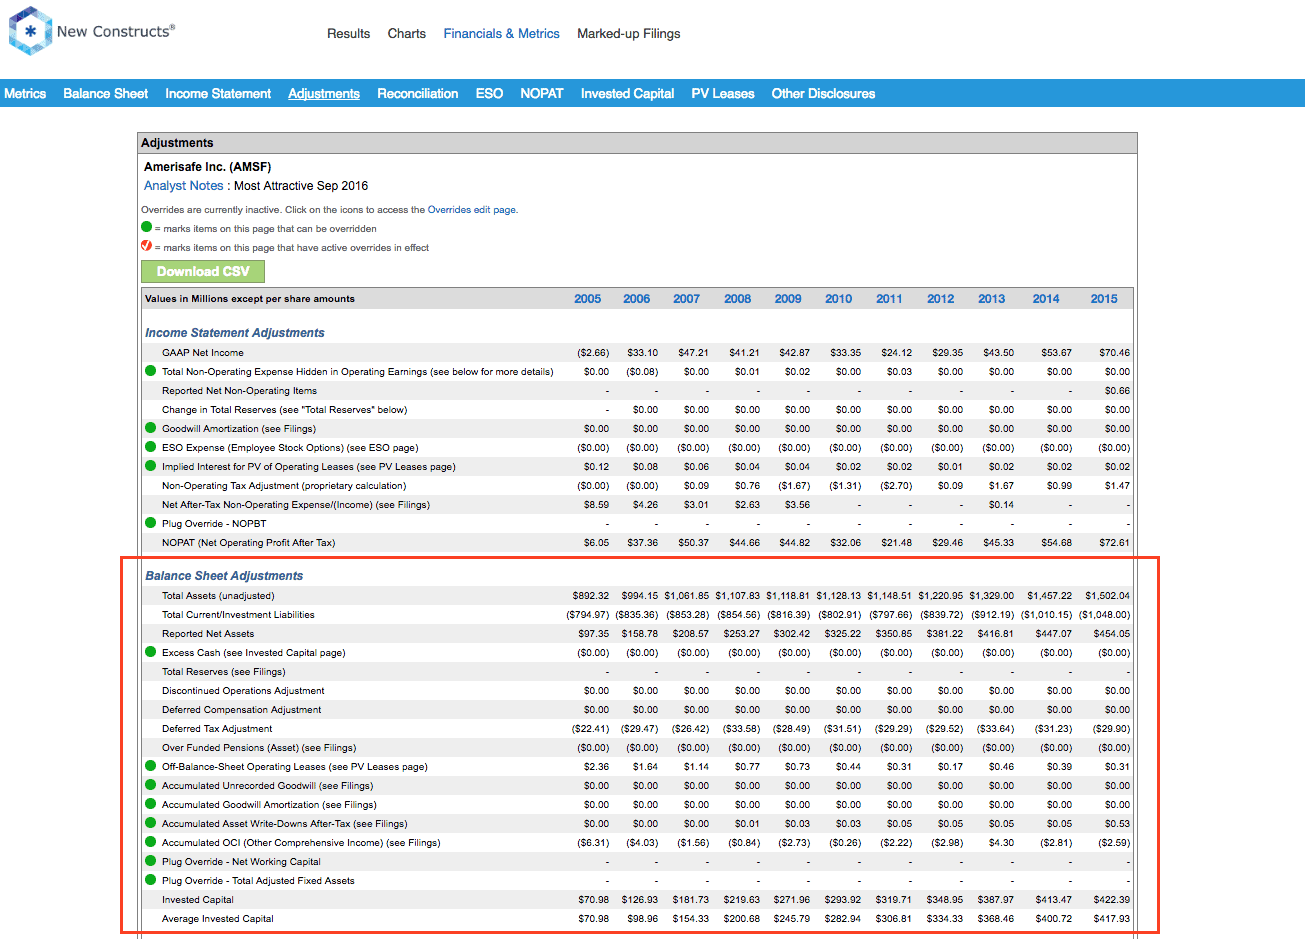Click the 2015 column year link
This screenshot has width=1305, height=939.
(x=1104, y=299)
